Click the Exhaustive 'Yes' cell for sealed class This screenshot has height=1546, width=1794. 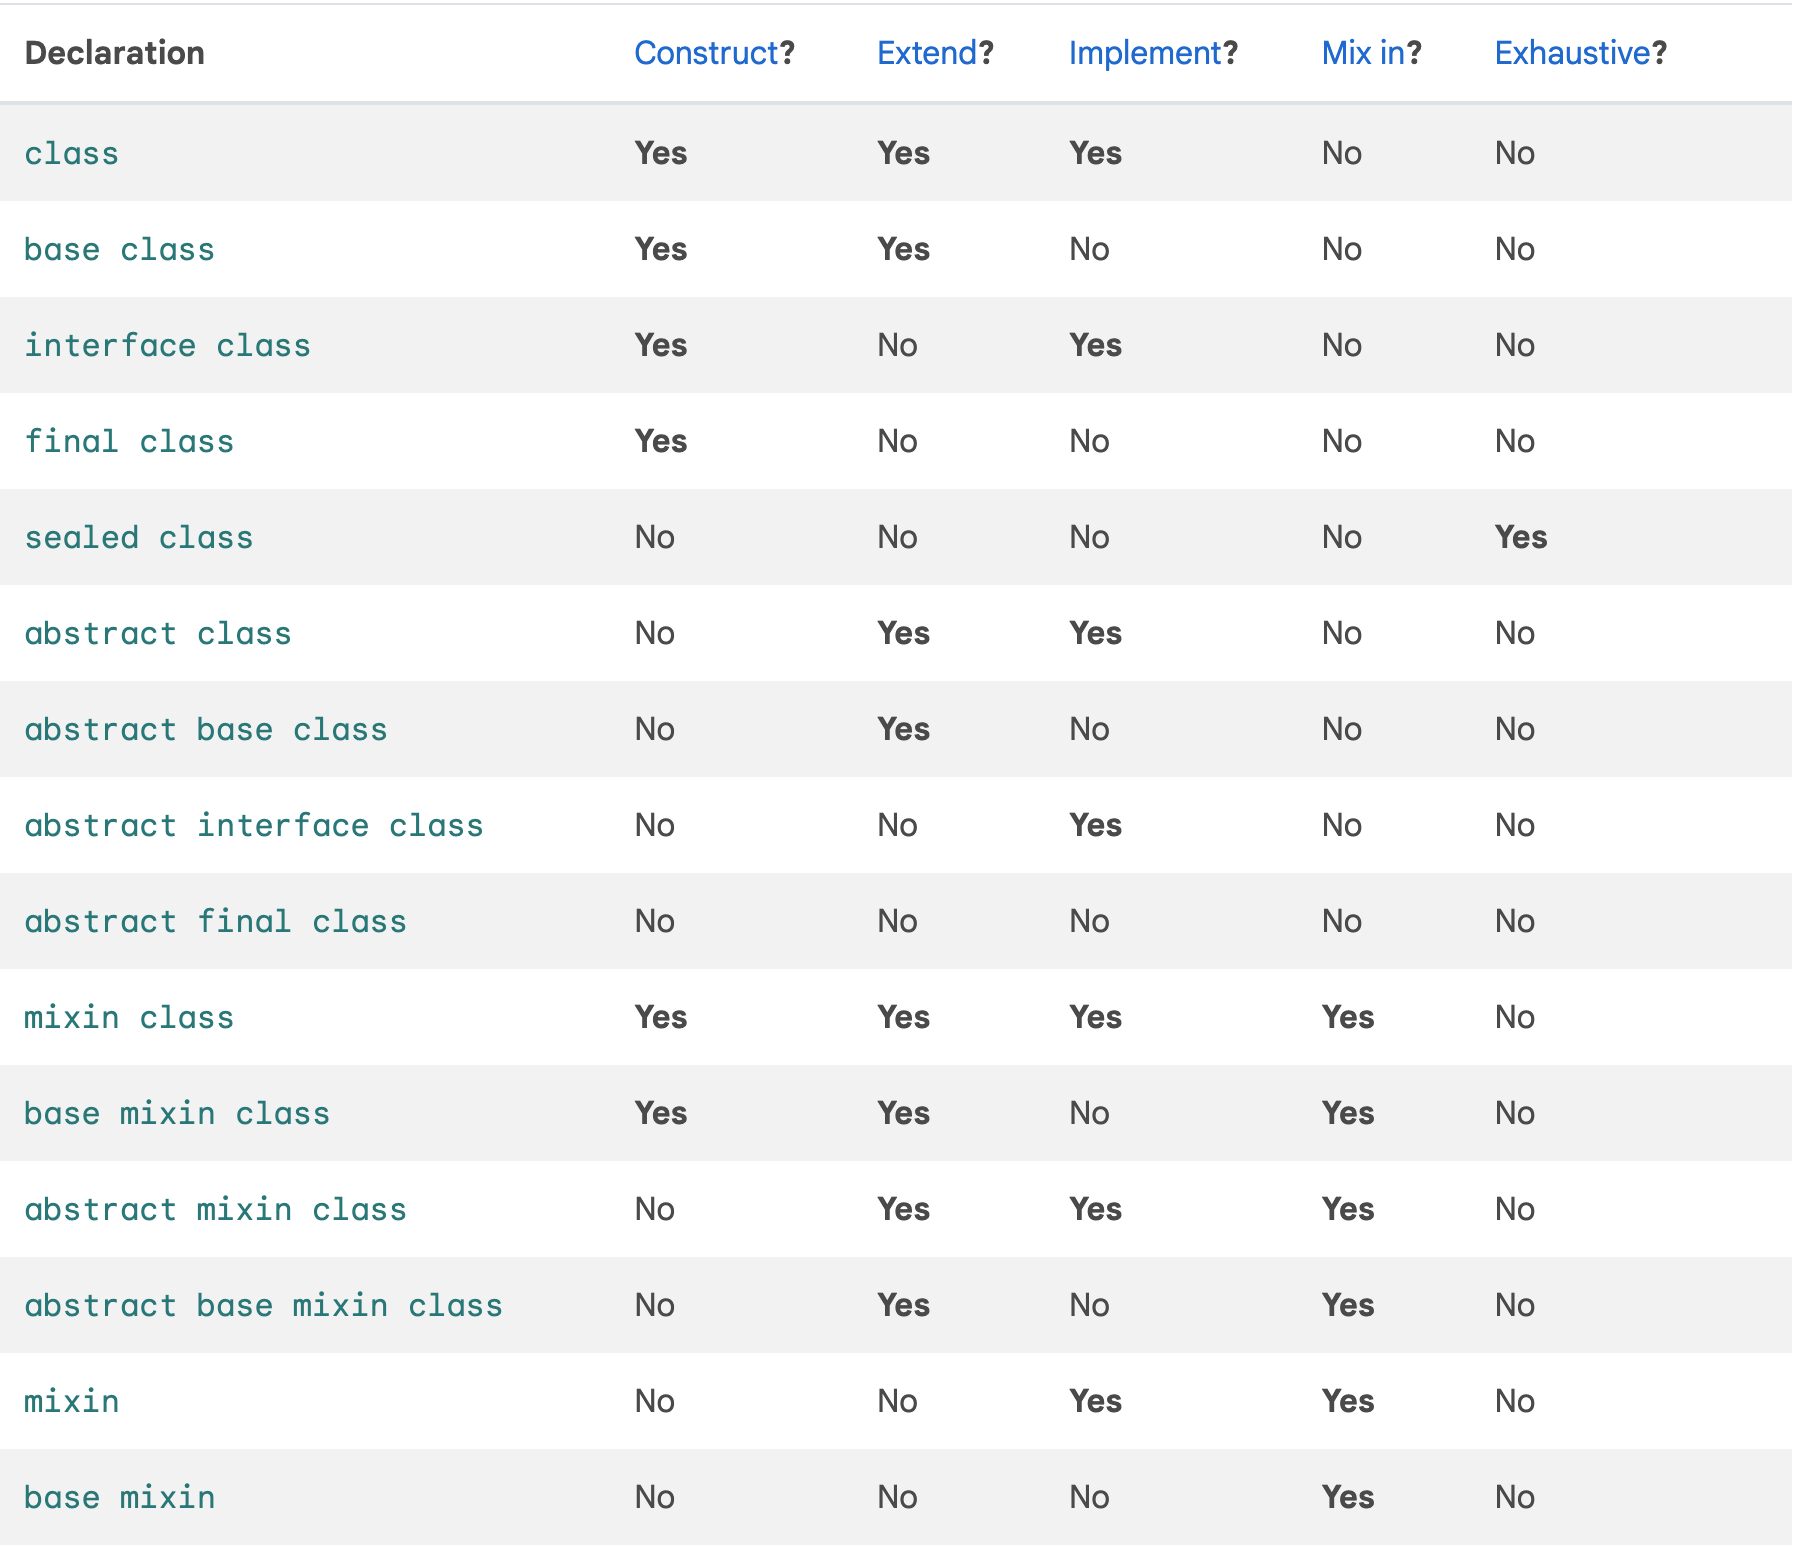pyautogui.click(x=1521, y=538)
